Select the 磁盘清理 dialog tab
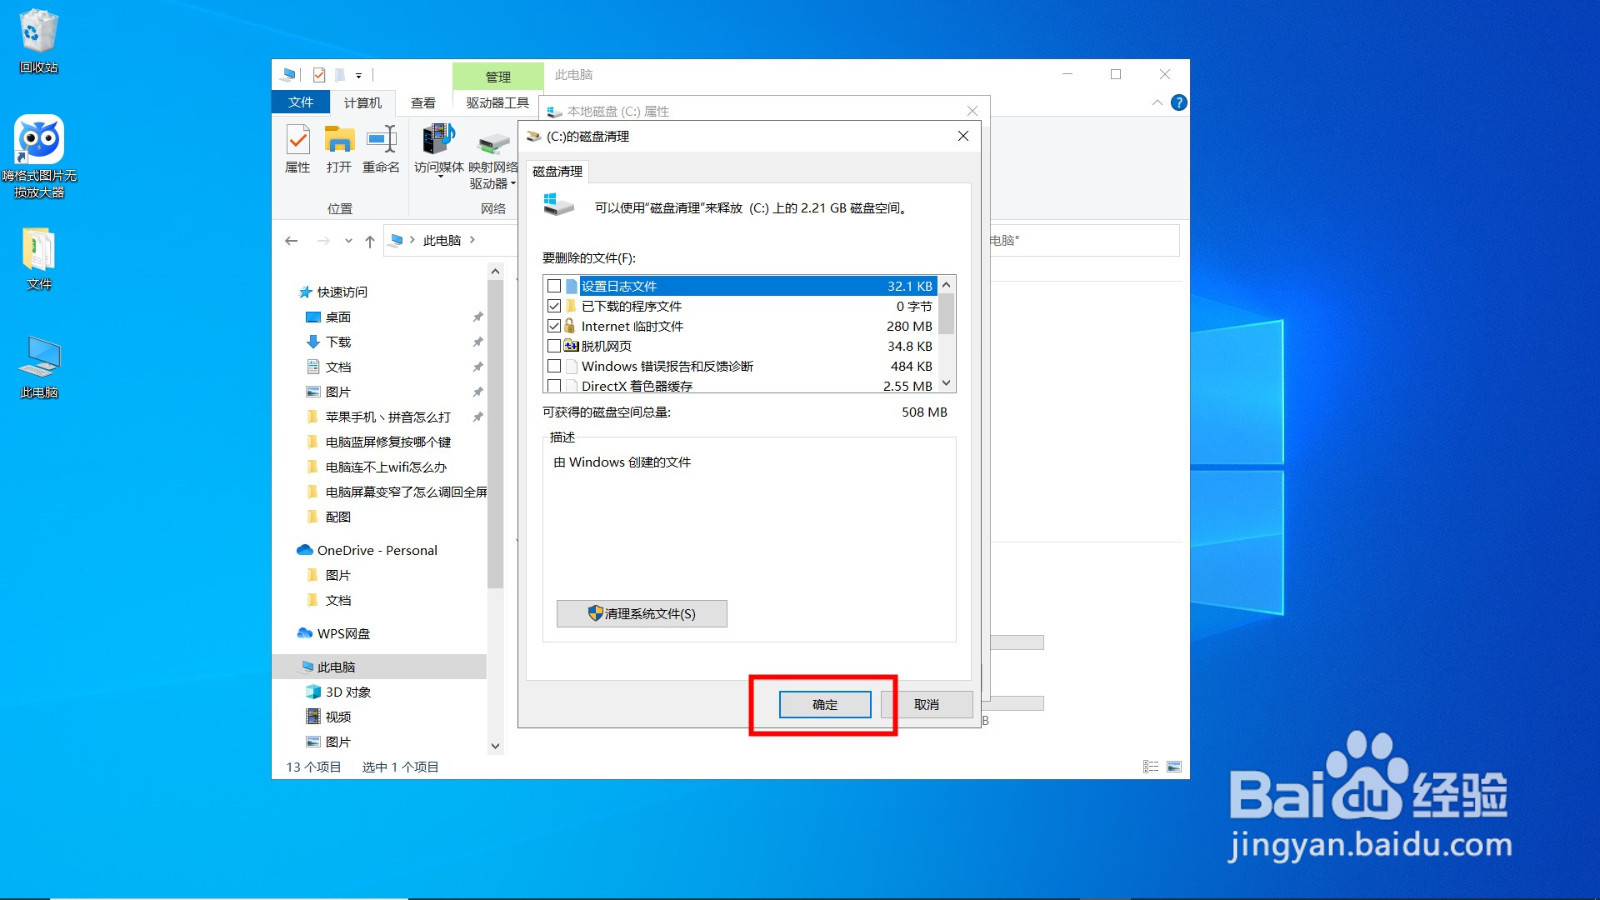The height and width of the screenshot is (900, 1600). (x=557, y=171)
